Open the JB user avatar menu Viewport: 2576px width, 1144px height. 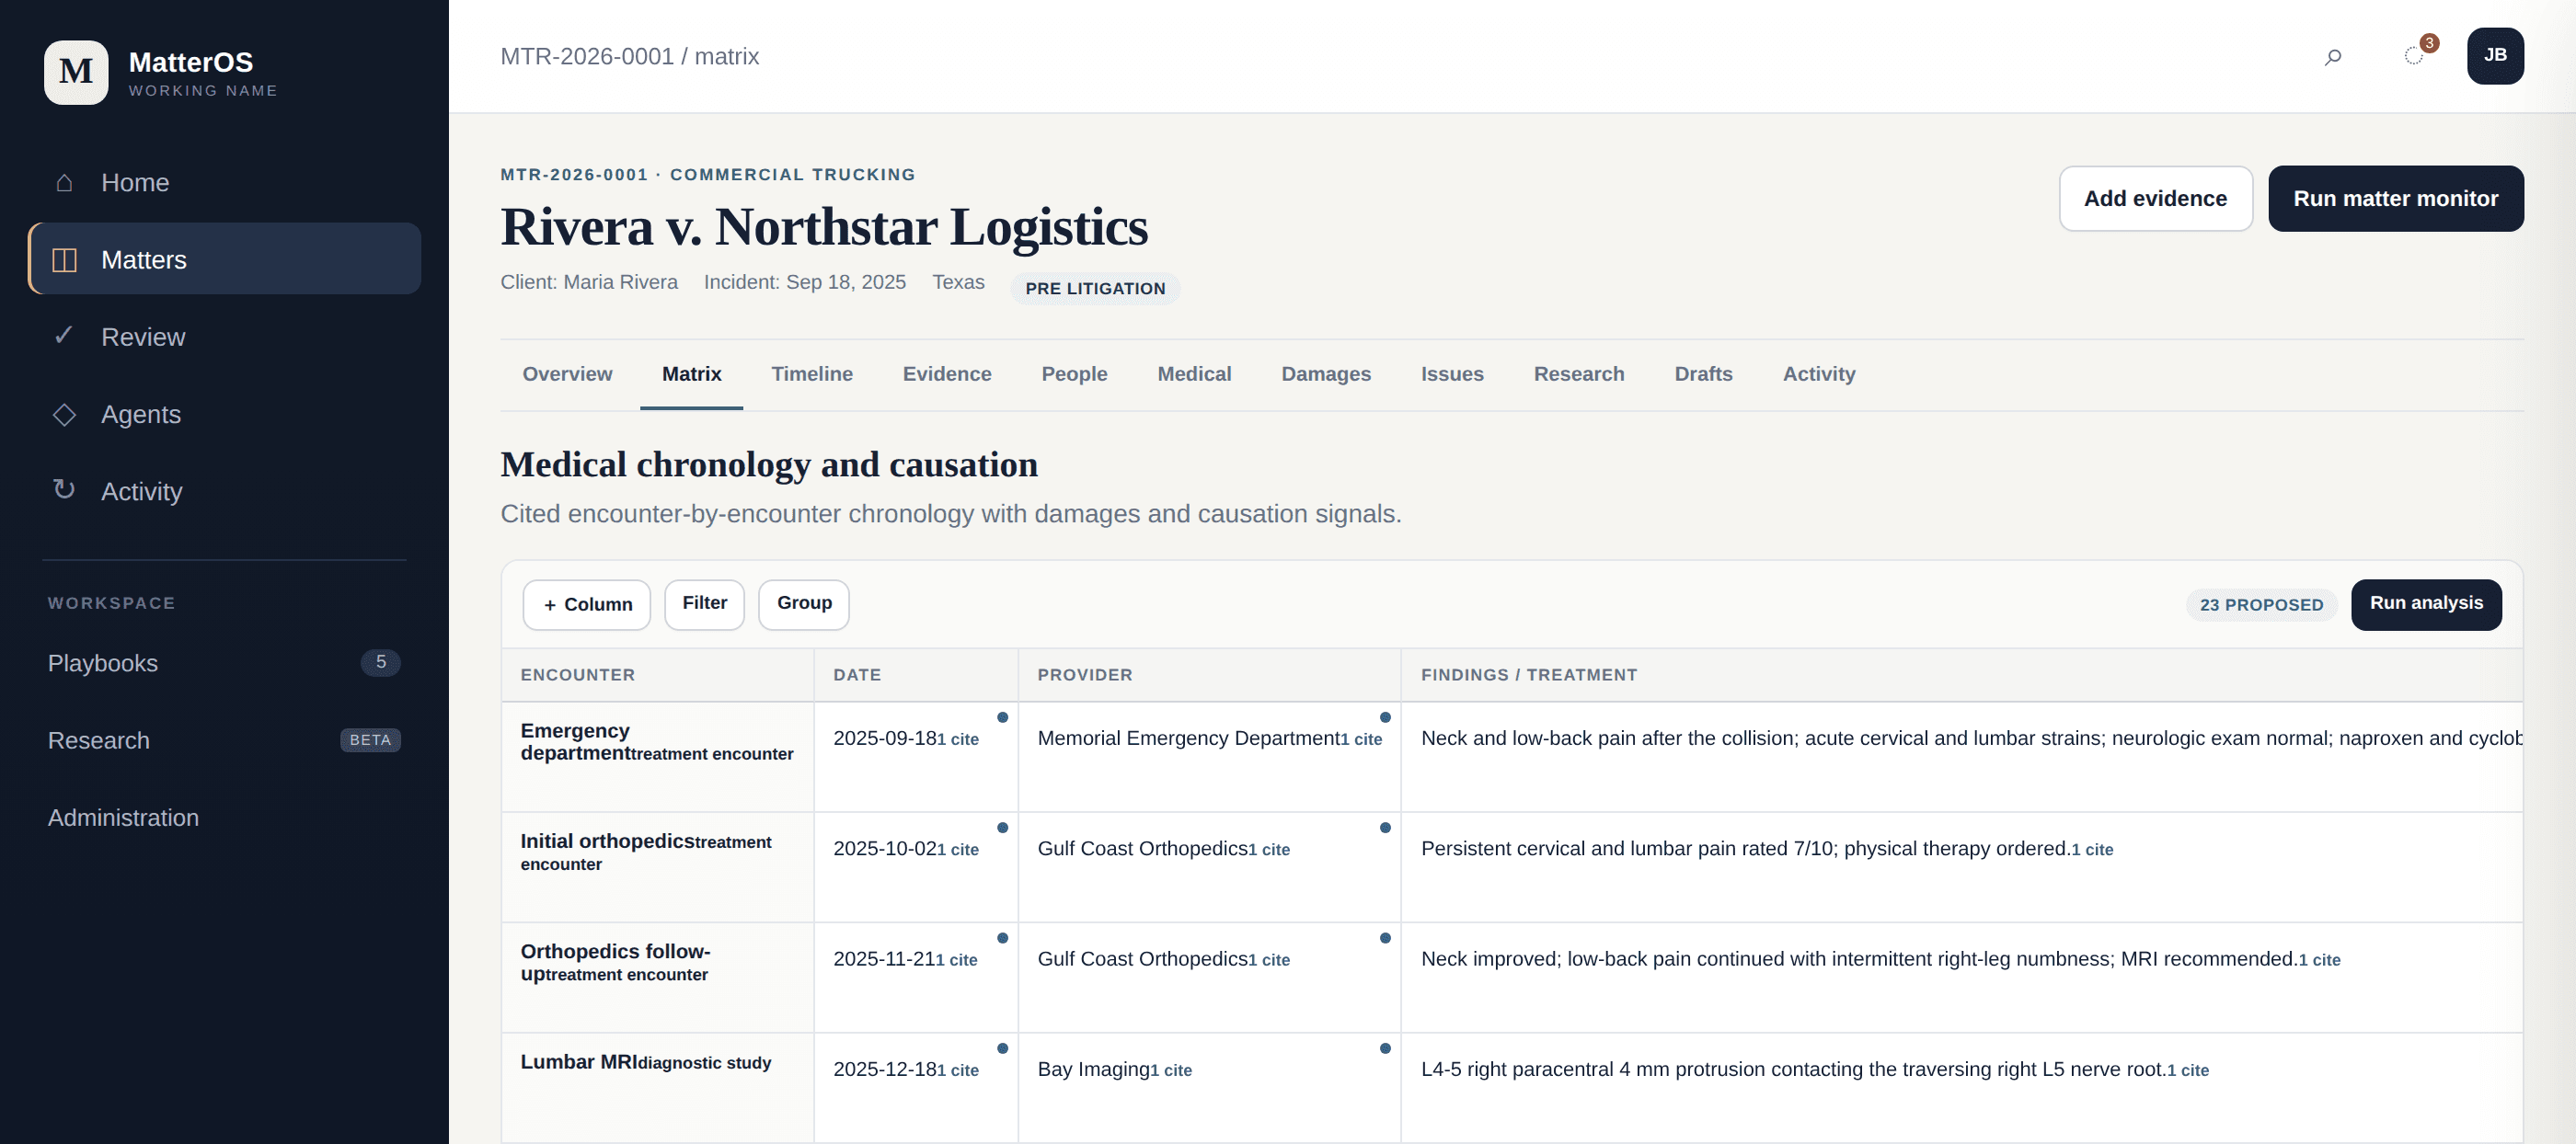2495,56
